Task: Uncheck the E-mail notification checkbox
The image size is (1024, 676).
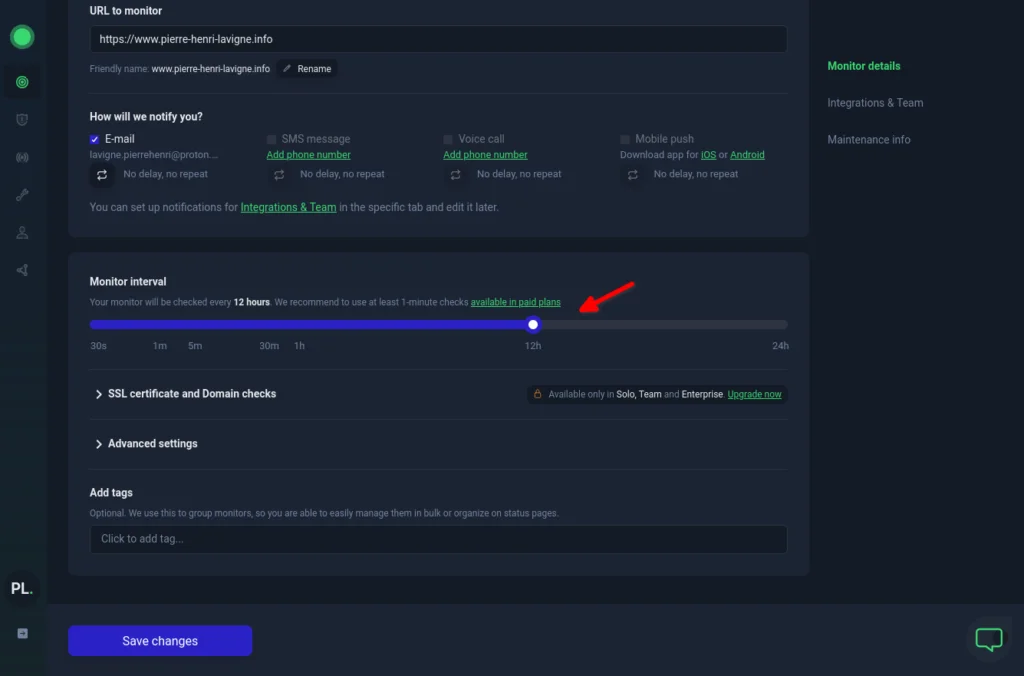Action: click(95, 140)
